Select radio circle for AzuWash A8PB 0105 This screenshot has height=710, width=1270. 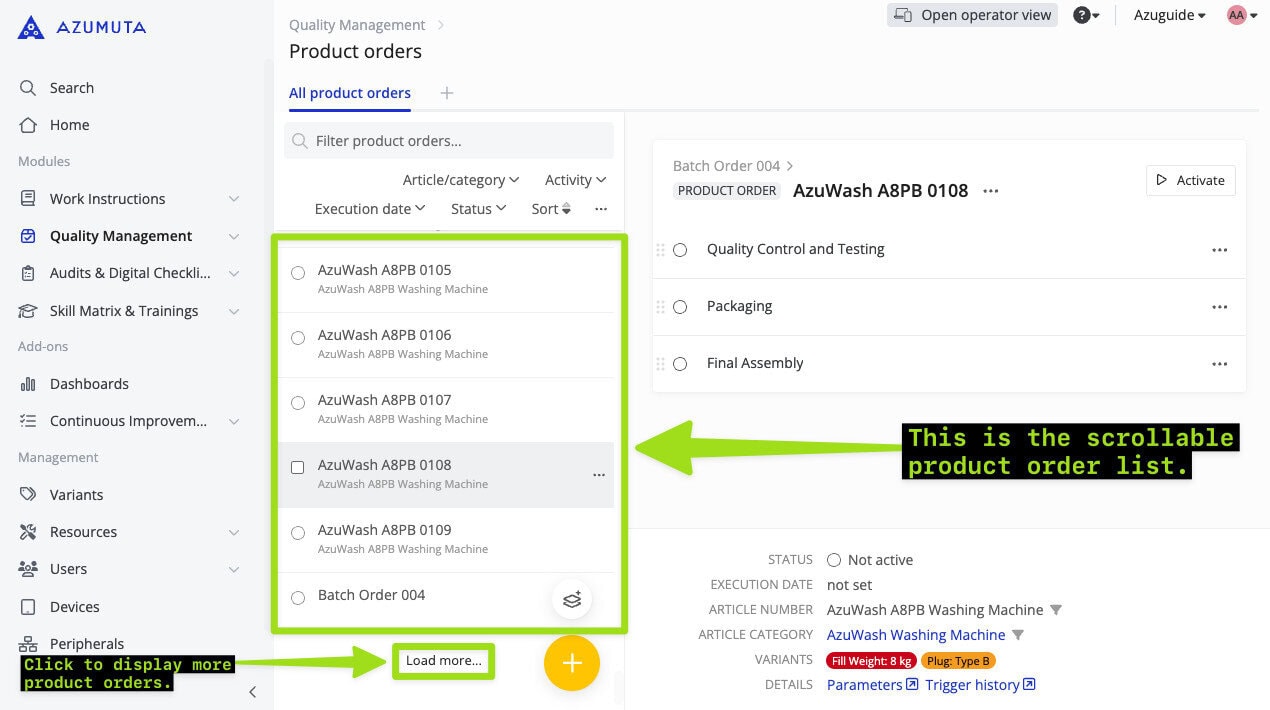click(297, 273)
